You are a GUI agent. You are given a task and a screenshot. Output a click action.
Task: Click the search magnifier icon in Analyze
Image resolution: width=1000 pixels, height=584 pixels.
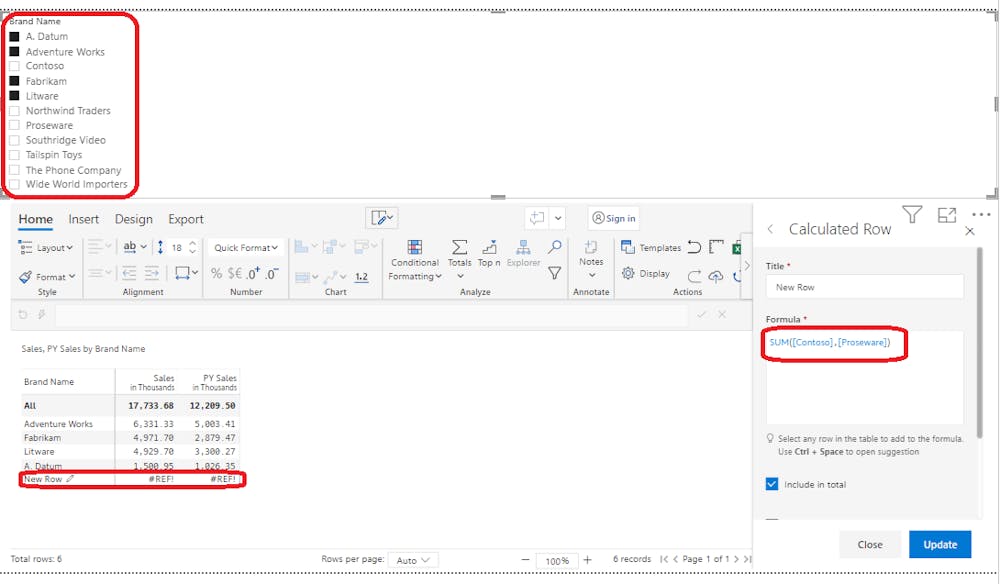click(554, 247)
